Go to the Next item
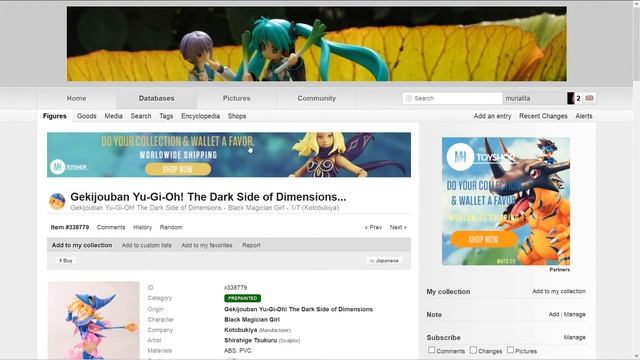The image size is (640, 360). [398, 227]
